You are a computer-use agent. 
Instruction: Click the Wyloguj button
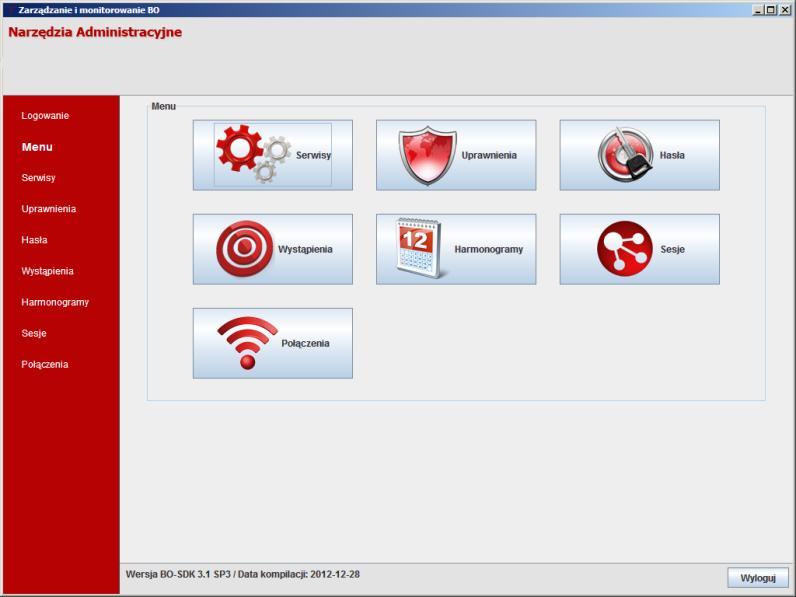click(758, 578)
